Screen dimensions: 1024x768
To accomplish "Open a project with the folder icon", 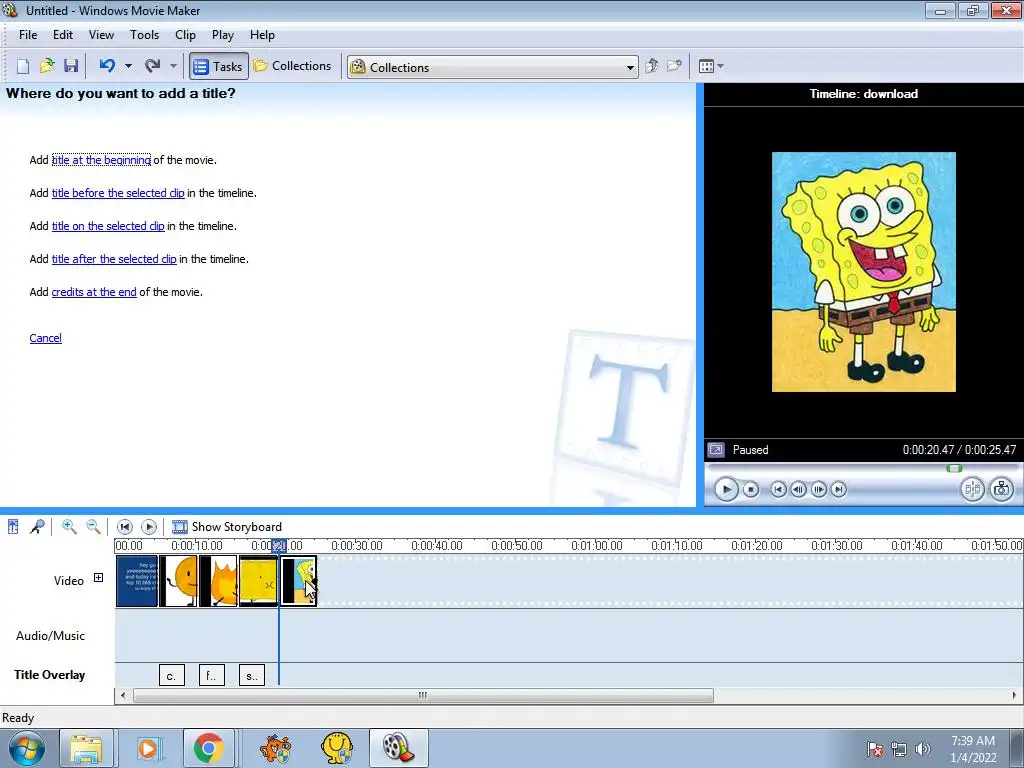I will pos(47,66).
